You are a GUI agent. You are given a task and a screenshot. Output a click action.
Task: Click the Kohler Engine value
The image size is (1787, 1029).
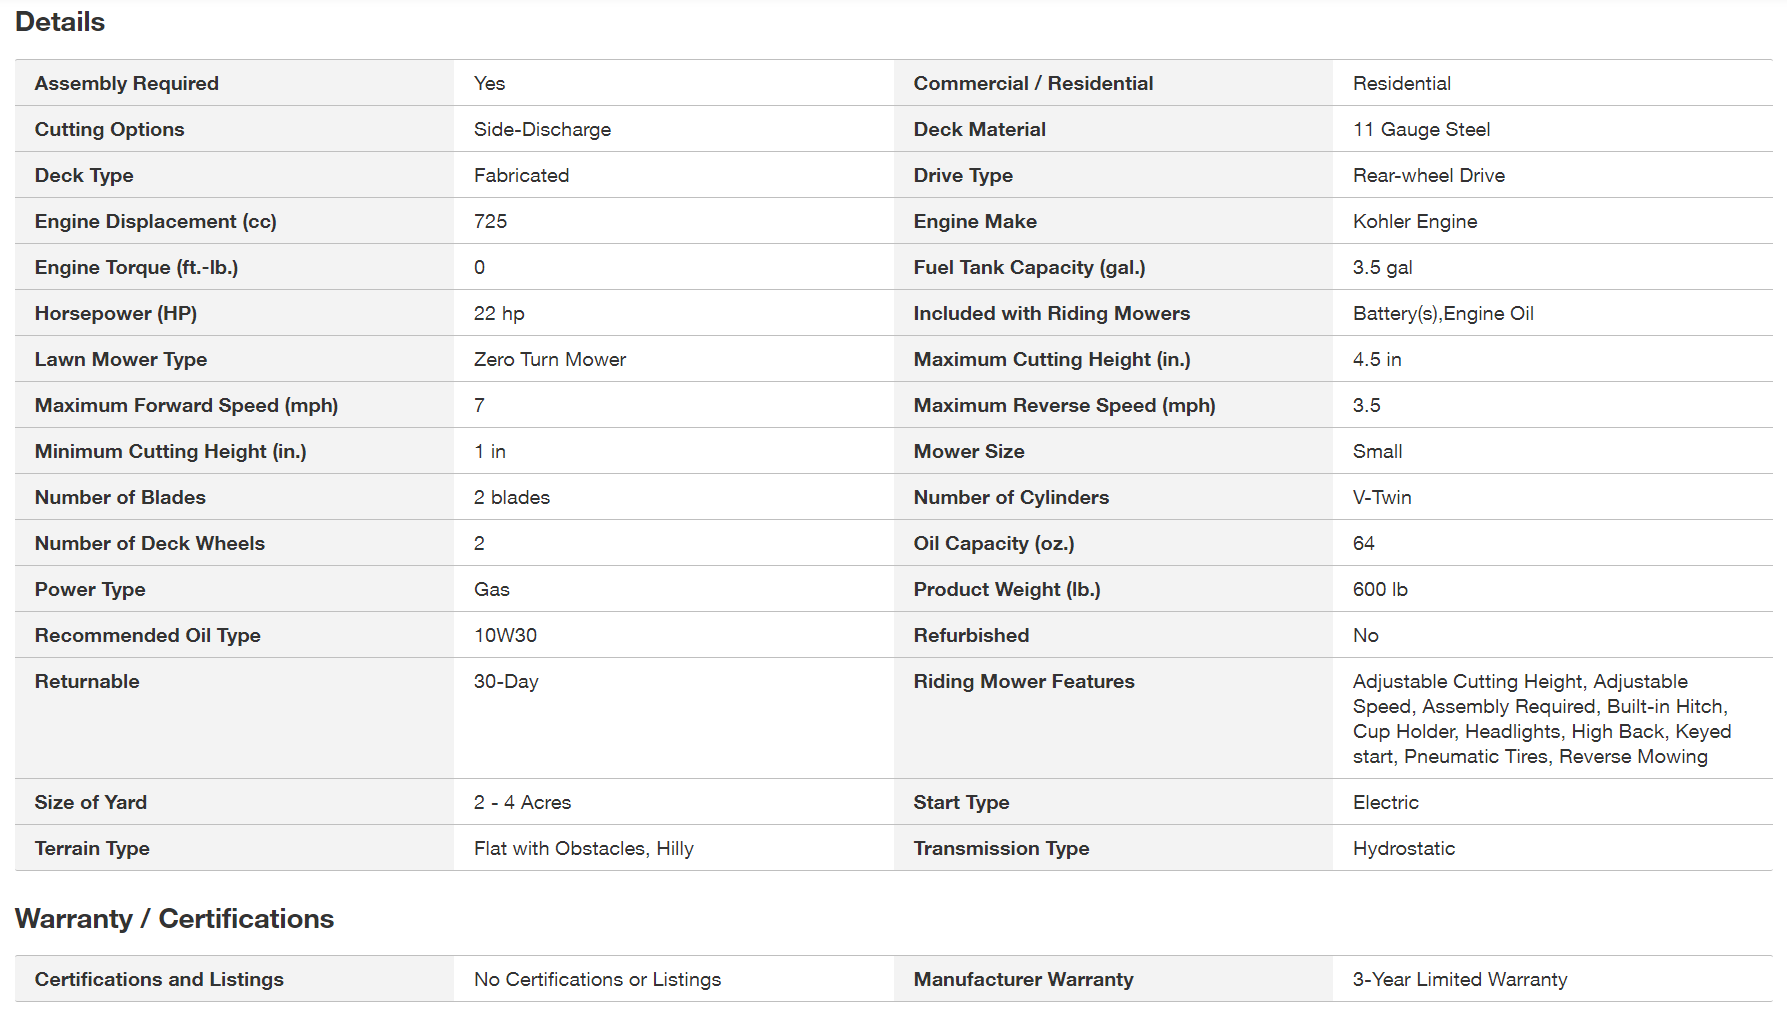pos(1414,221)
